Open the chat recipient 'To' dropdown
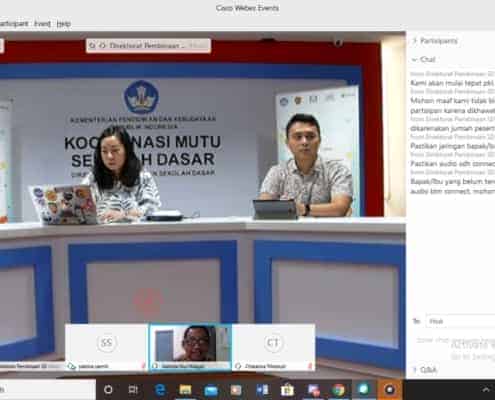The image size is (495, 400). pyautogui.click(x=460, y=321)
